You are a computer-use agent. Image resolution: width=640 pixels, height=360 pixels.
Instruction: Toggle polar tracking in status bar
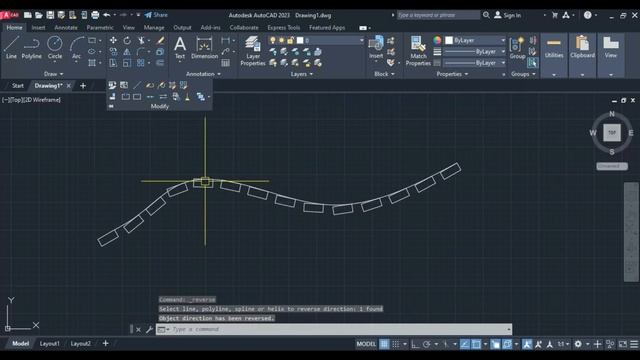[x=427, y=344]
